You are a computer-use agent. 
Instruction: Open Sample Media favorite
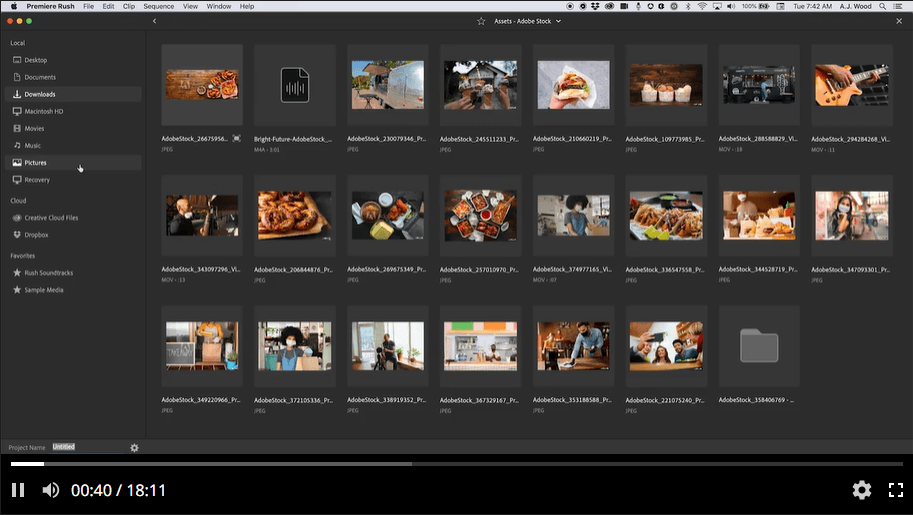[x=43, y=290]
